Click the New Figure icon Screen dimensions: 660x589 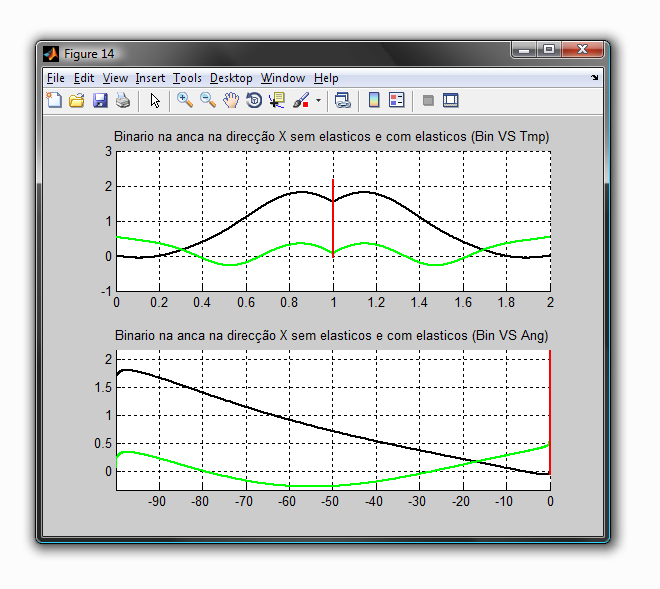tap(55, 100)
